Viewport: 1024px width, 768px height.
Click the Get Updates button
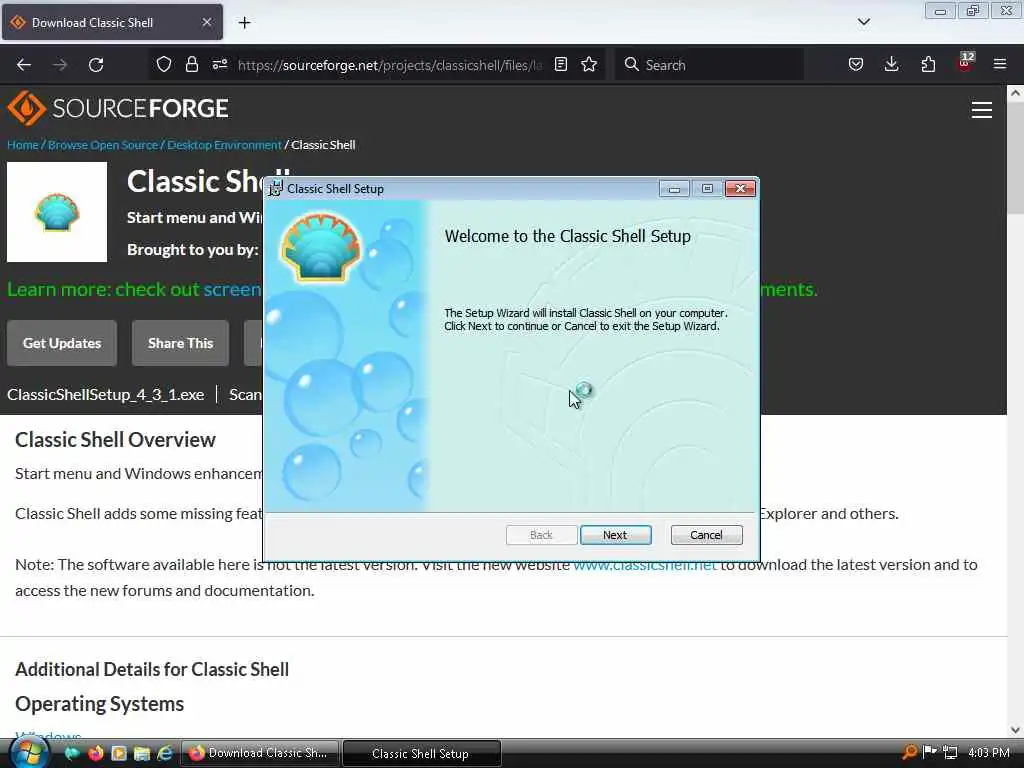[62, 343]
